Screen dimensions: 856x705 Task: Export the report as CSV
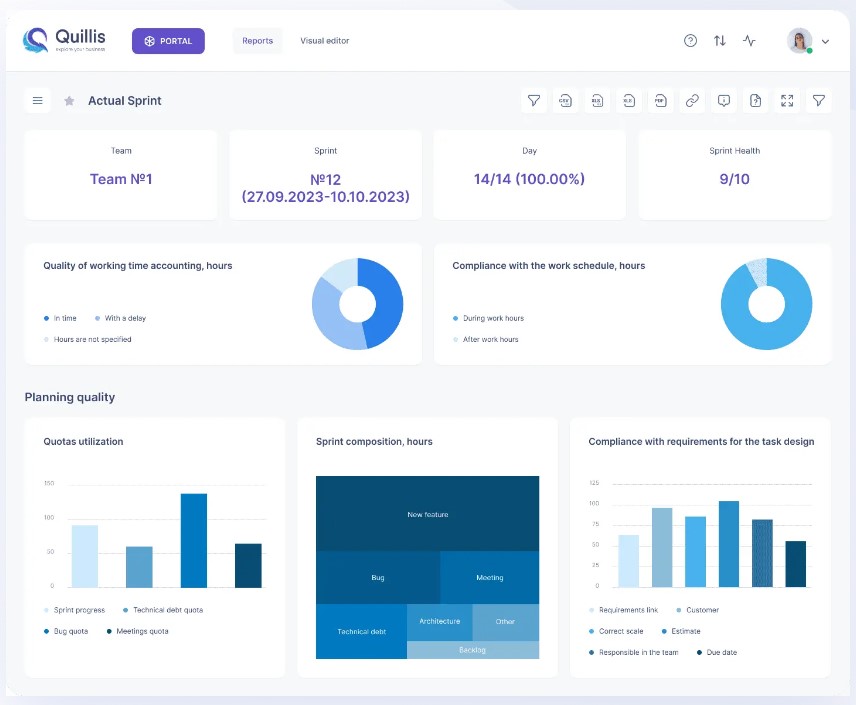click(x=565, y=101)
